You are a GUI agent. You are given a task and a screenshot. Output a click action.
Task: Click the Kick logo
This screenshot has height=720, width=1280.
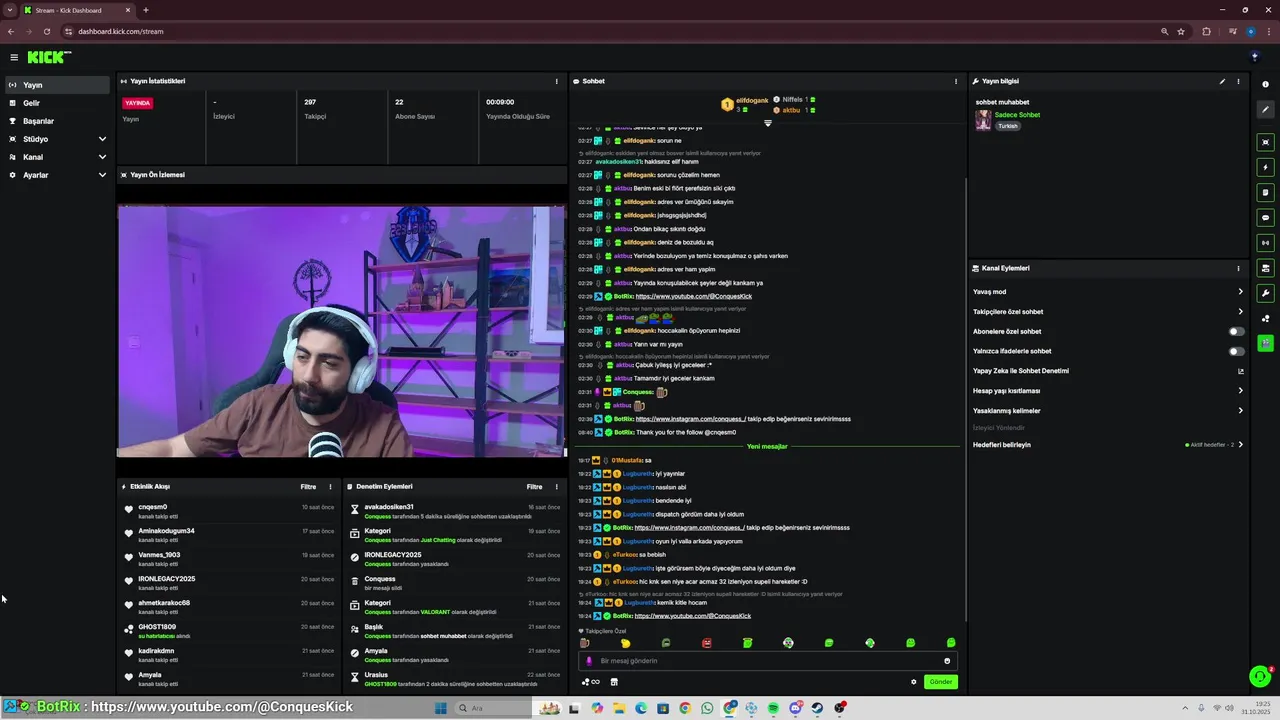click(x=49, y=57)
